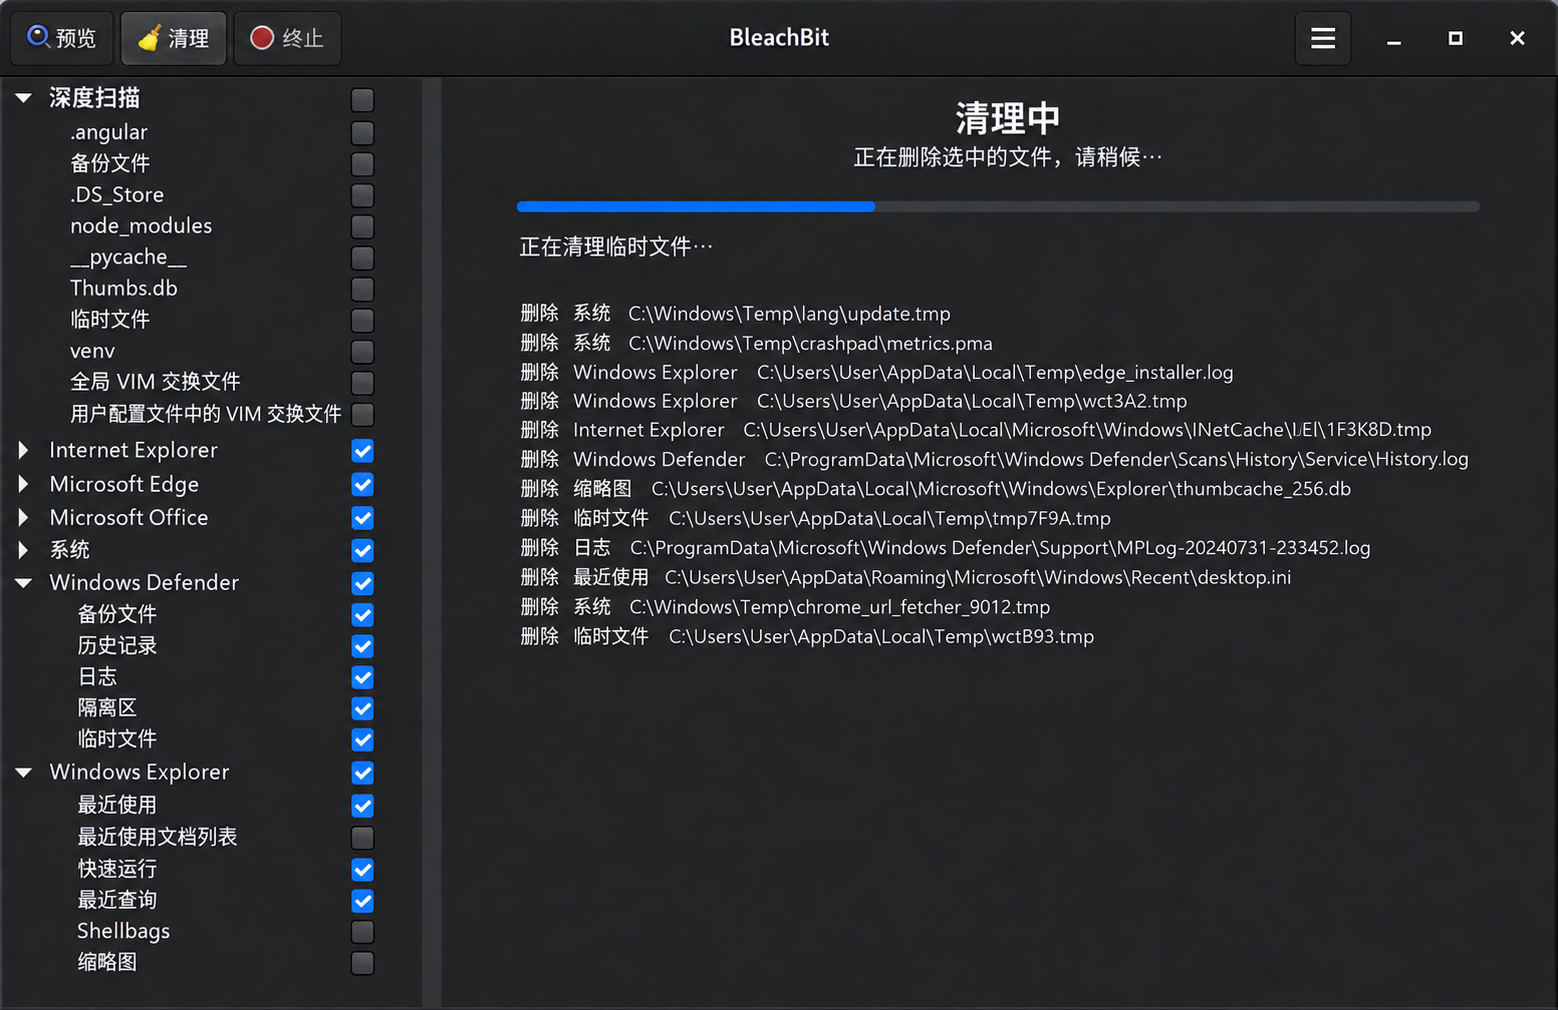Select the Internet Explorer tree item
The image size is (1558, 1010).
pyautogui.click(x=133, y=450)
